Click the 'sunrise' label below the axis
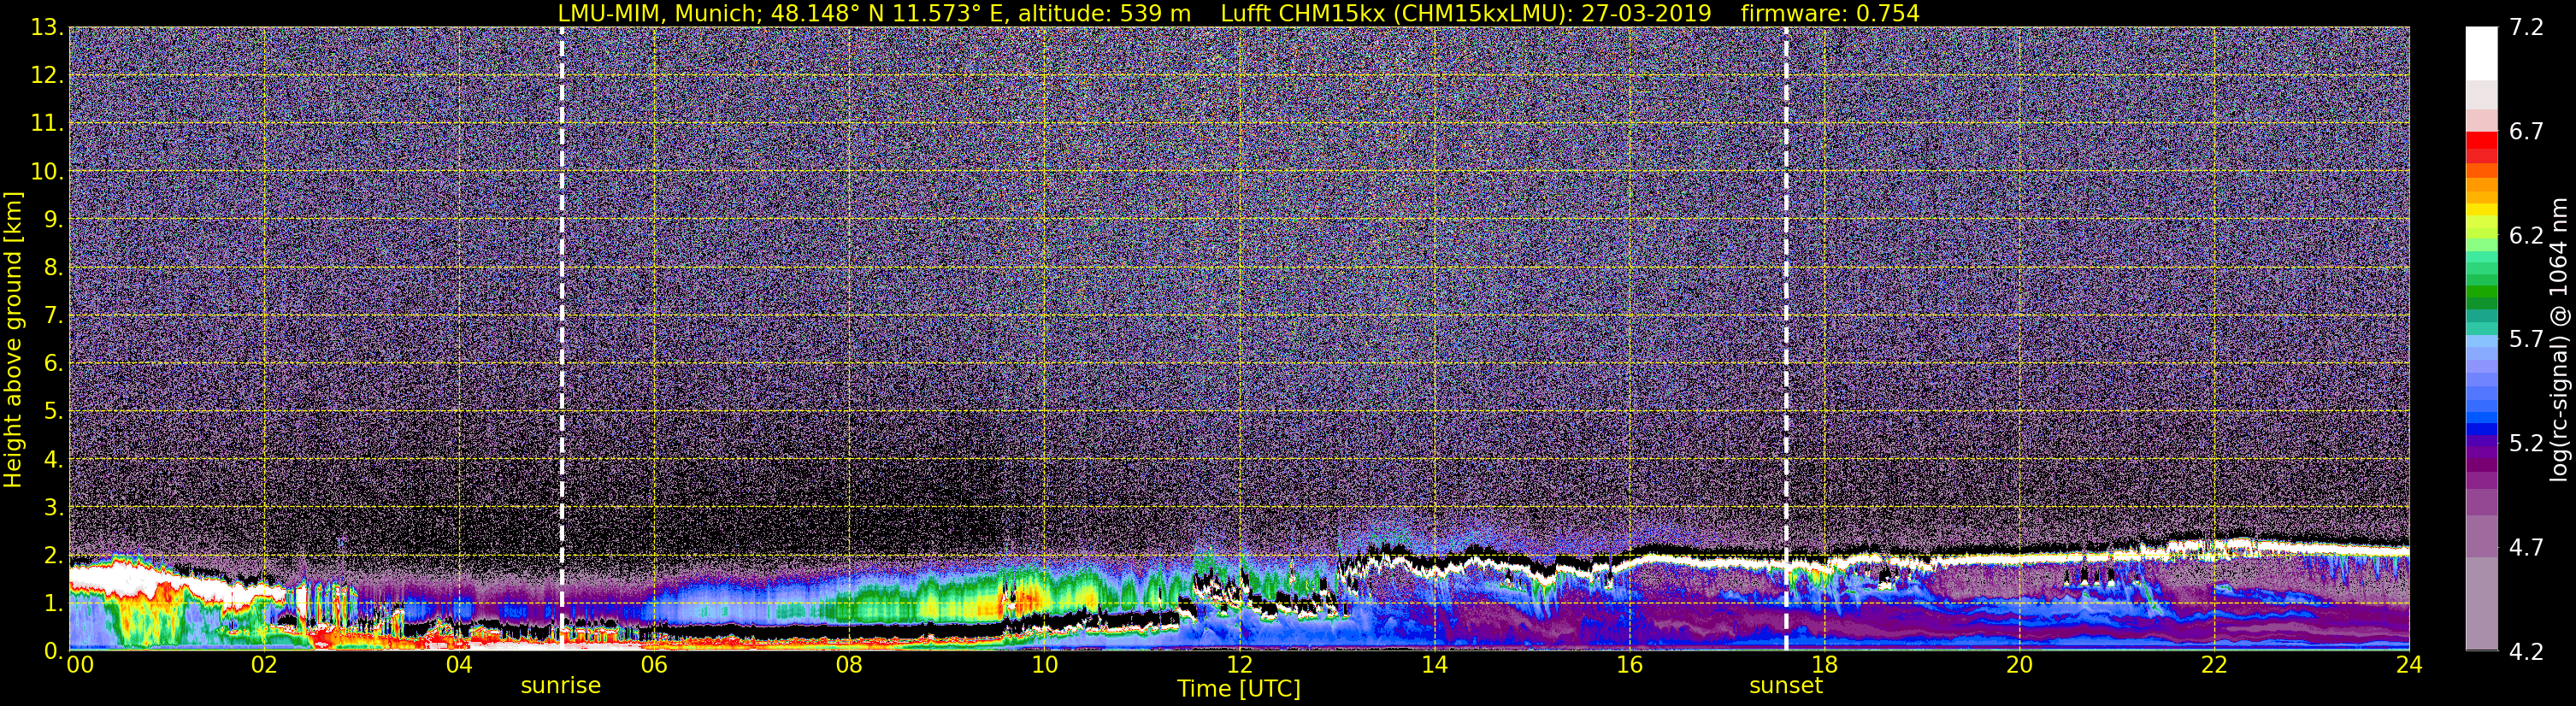Viewport: 2576px width, 706px height. tap(560, 686)
